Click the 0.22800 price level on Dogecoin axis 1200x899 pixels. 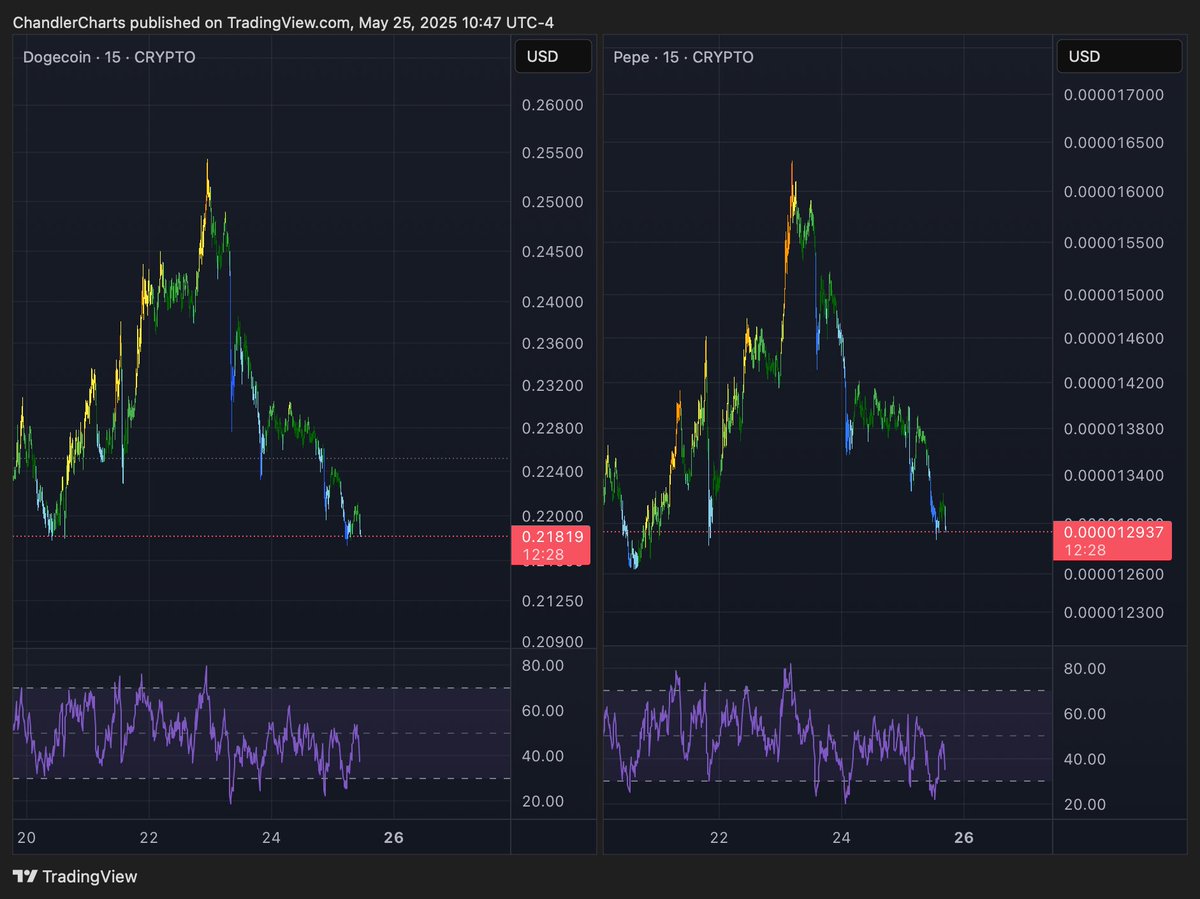click(552, 429)
